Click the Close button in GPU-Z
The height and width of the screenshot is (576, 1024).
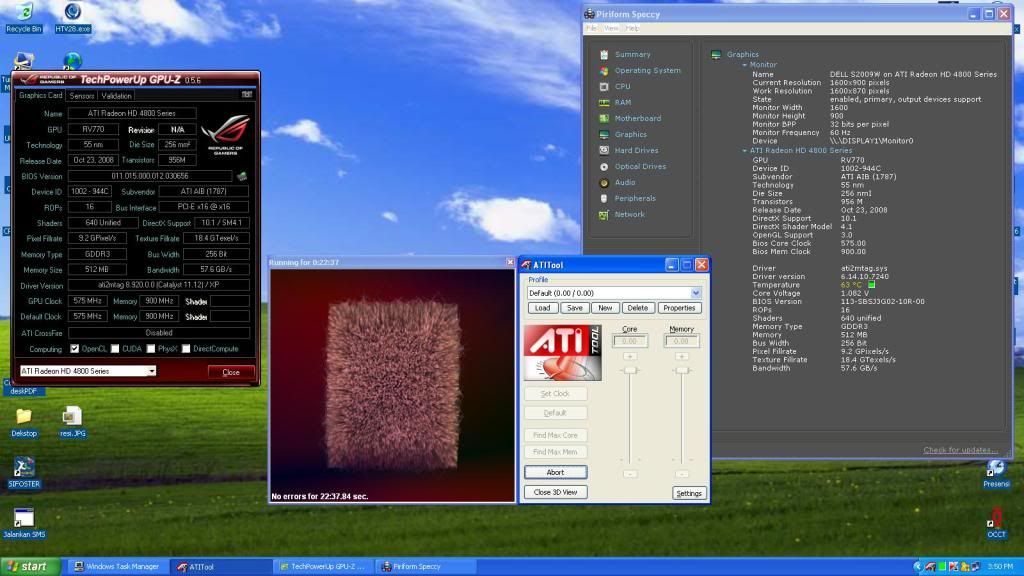point(231,372)
